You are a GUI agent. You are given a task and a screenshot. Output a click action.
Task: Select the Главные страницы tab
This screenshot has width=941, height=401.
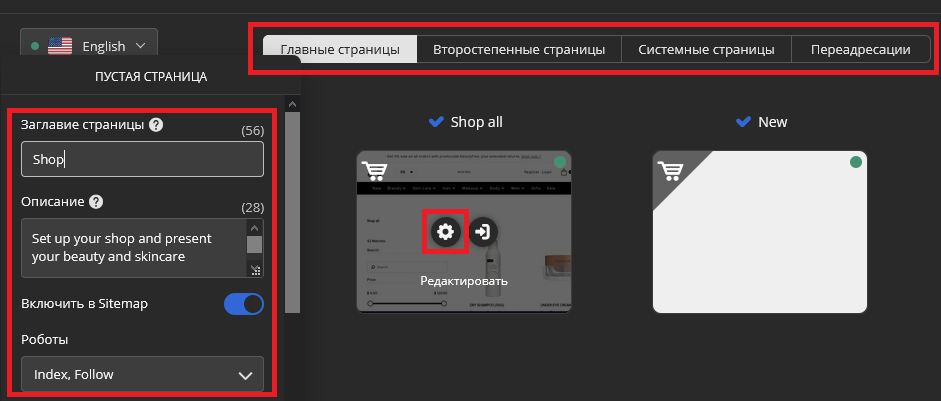(x=340, y=49)
